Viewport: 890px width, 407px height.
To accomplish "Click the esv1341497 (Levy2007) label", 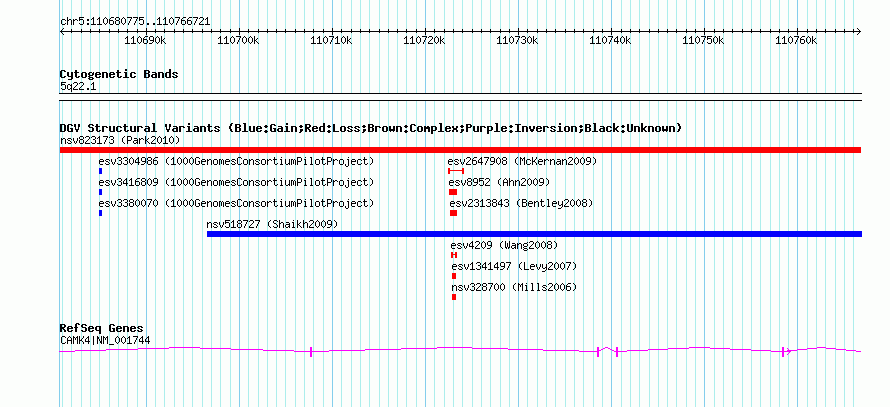I will coord(514,266).
